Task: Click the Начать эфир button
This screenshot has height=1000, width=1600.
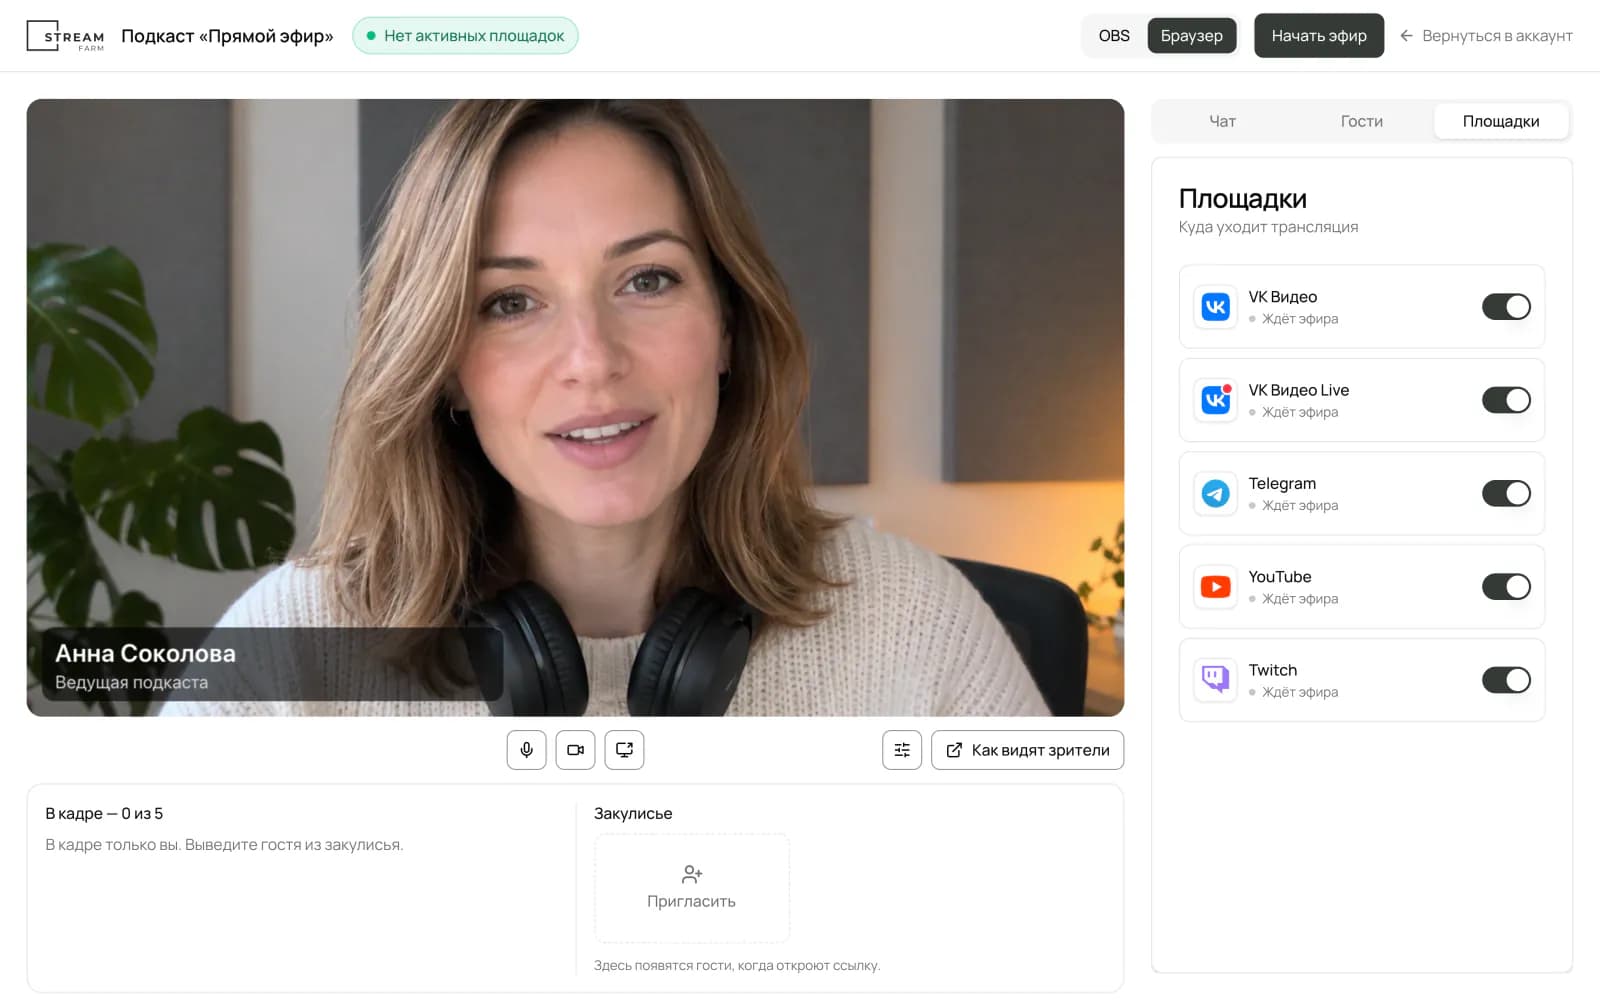Action: point(1319,36)
